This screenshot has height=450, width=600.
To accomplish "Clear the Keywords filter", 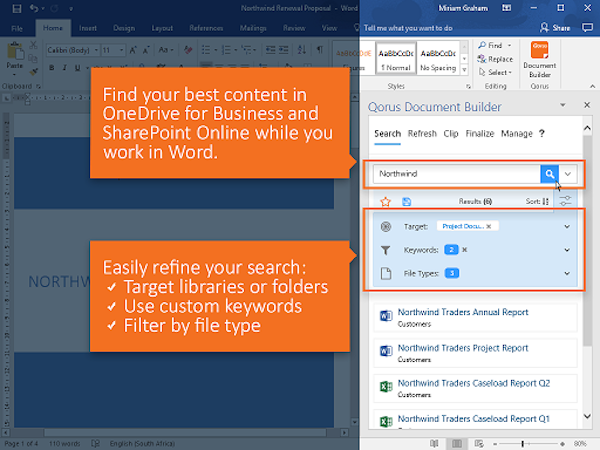I will (464, 249).
